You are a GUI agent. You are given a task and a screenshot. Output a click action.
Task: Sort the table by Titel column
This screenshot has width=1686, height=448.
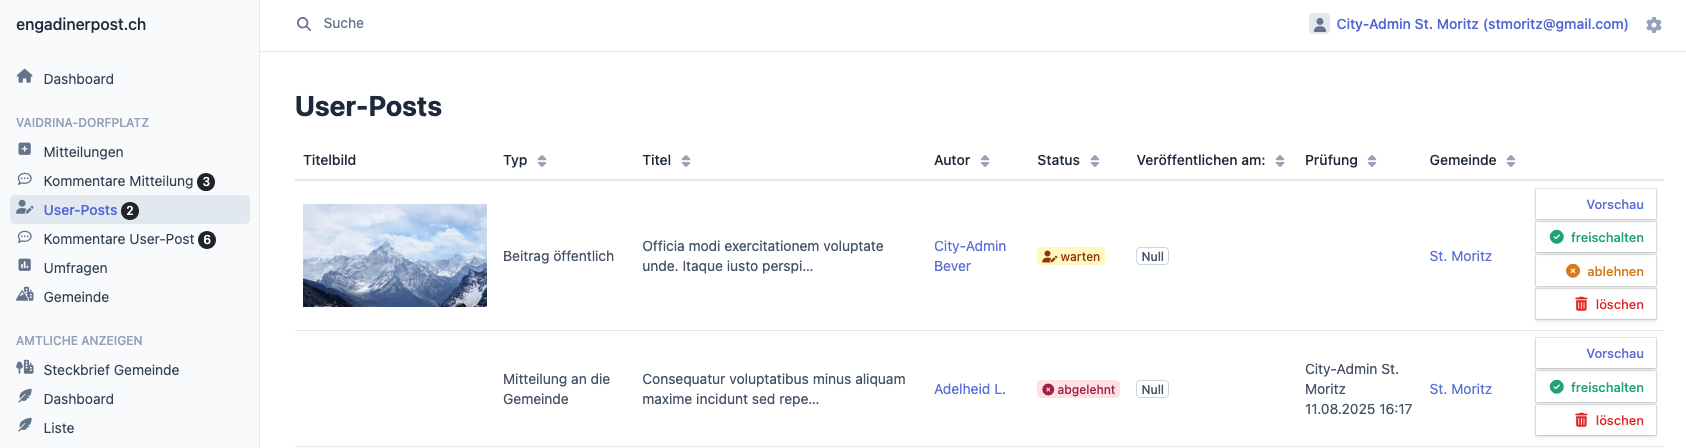coord(686,161)
